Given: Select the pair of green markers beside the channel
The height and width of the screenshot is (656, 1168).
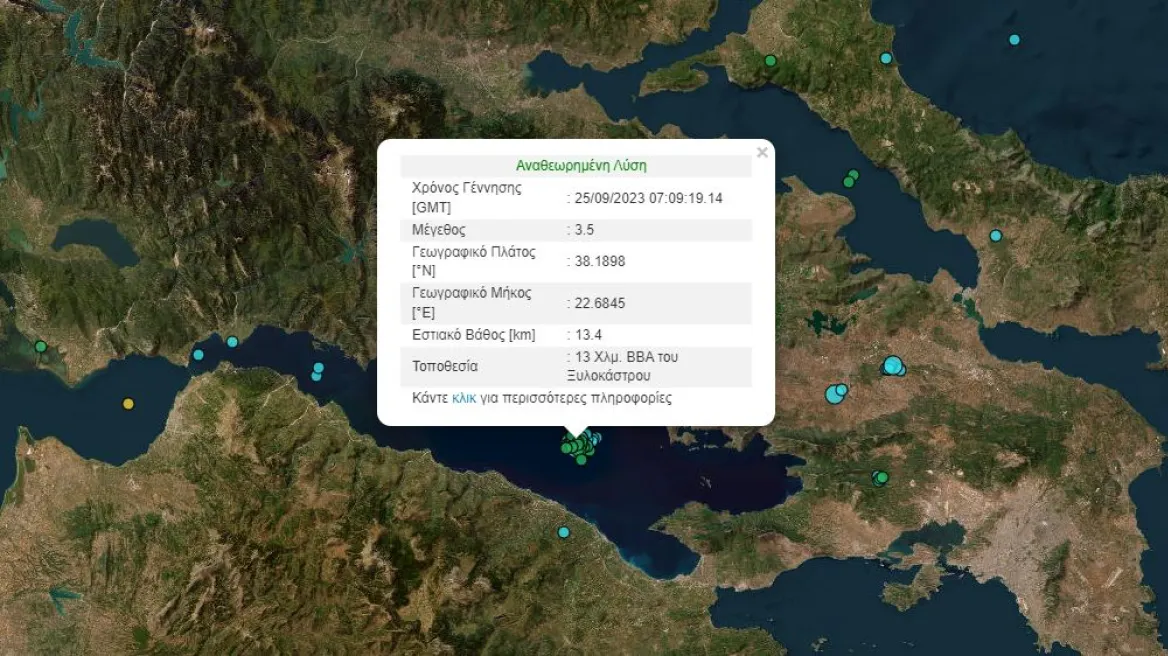Looking at the screenshot, I should pos(851,179).
